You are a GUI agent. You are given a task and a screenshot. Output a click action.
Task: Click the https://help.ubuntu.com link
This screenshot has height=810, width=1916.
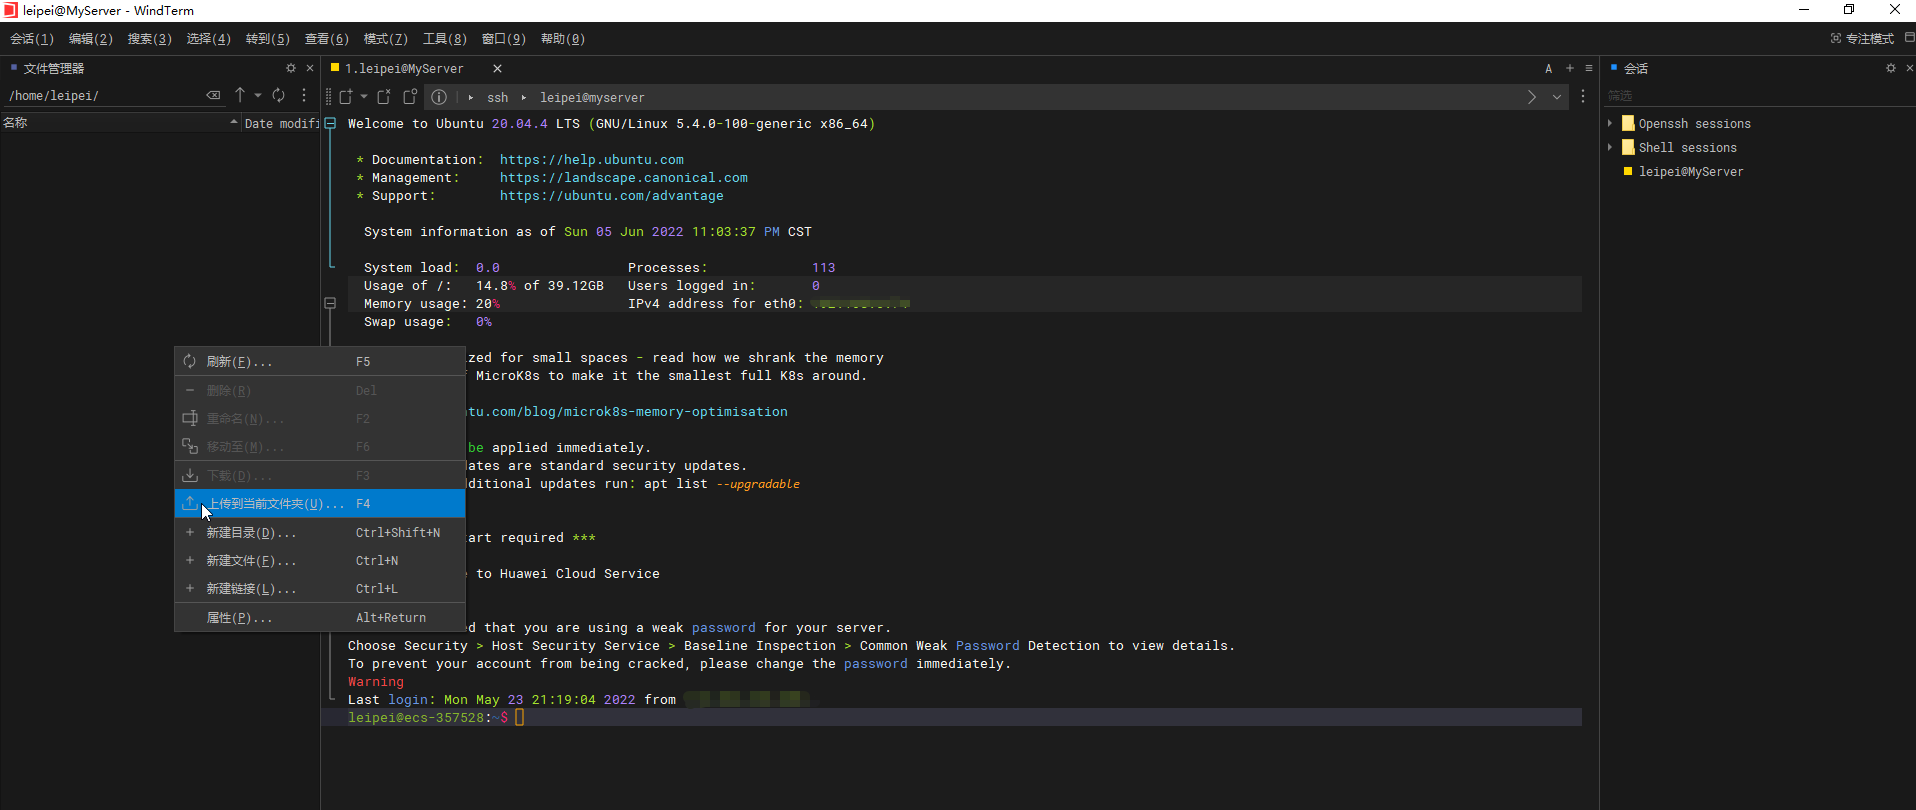[x=592, y=159]
